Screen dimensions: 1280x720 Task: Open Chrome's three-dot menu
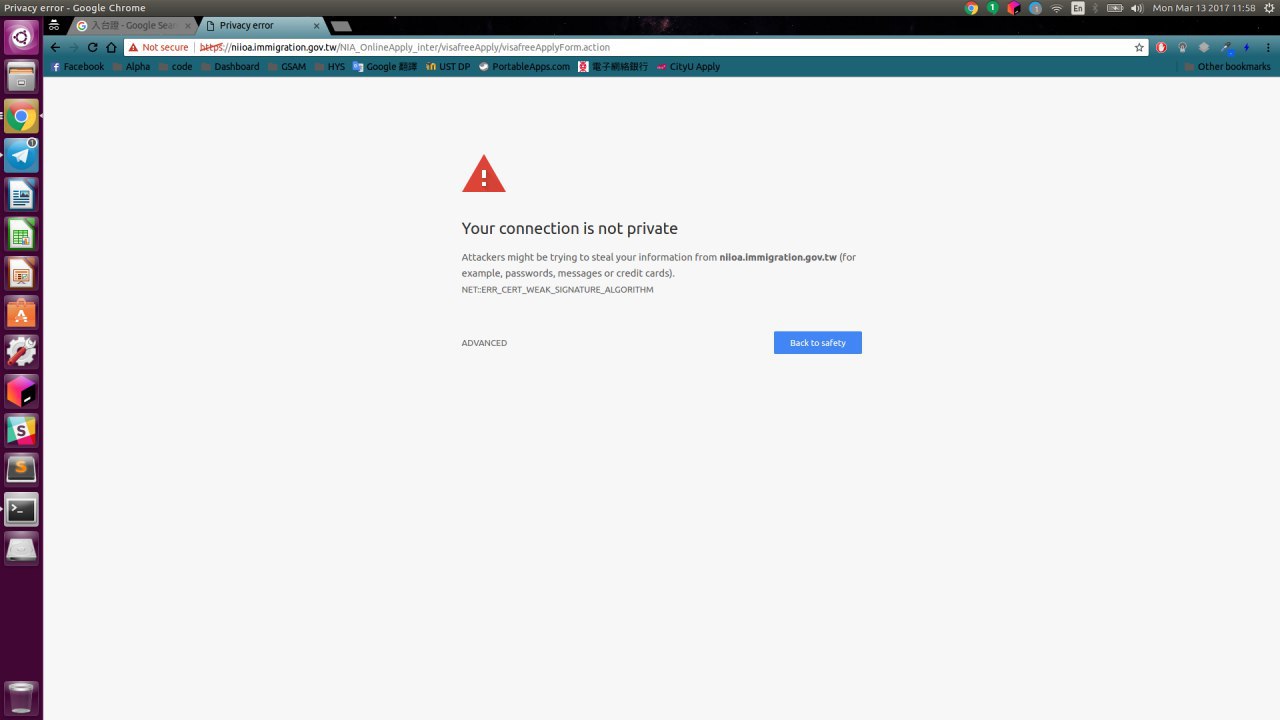click(x=1268, y=47)
